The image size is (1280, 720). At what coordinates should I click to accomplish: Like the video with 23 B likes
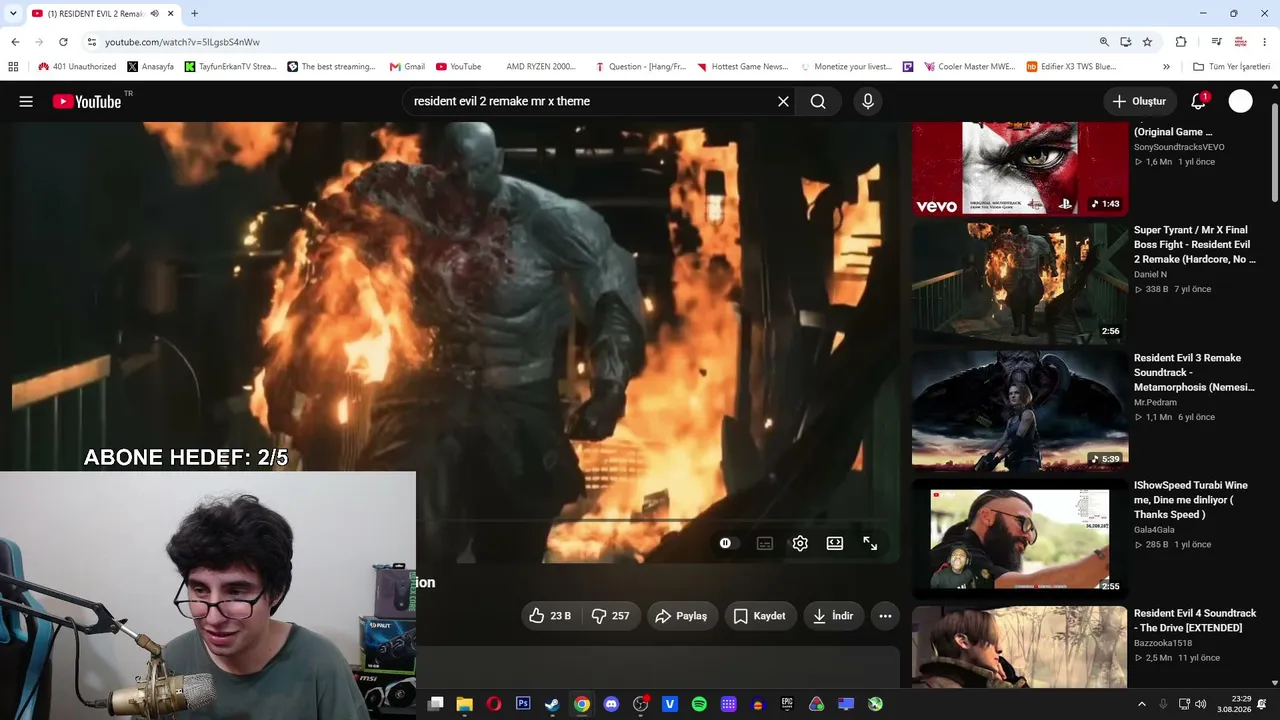pos(550,616)
